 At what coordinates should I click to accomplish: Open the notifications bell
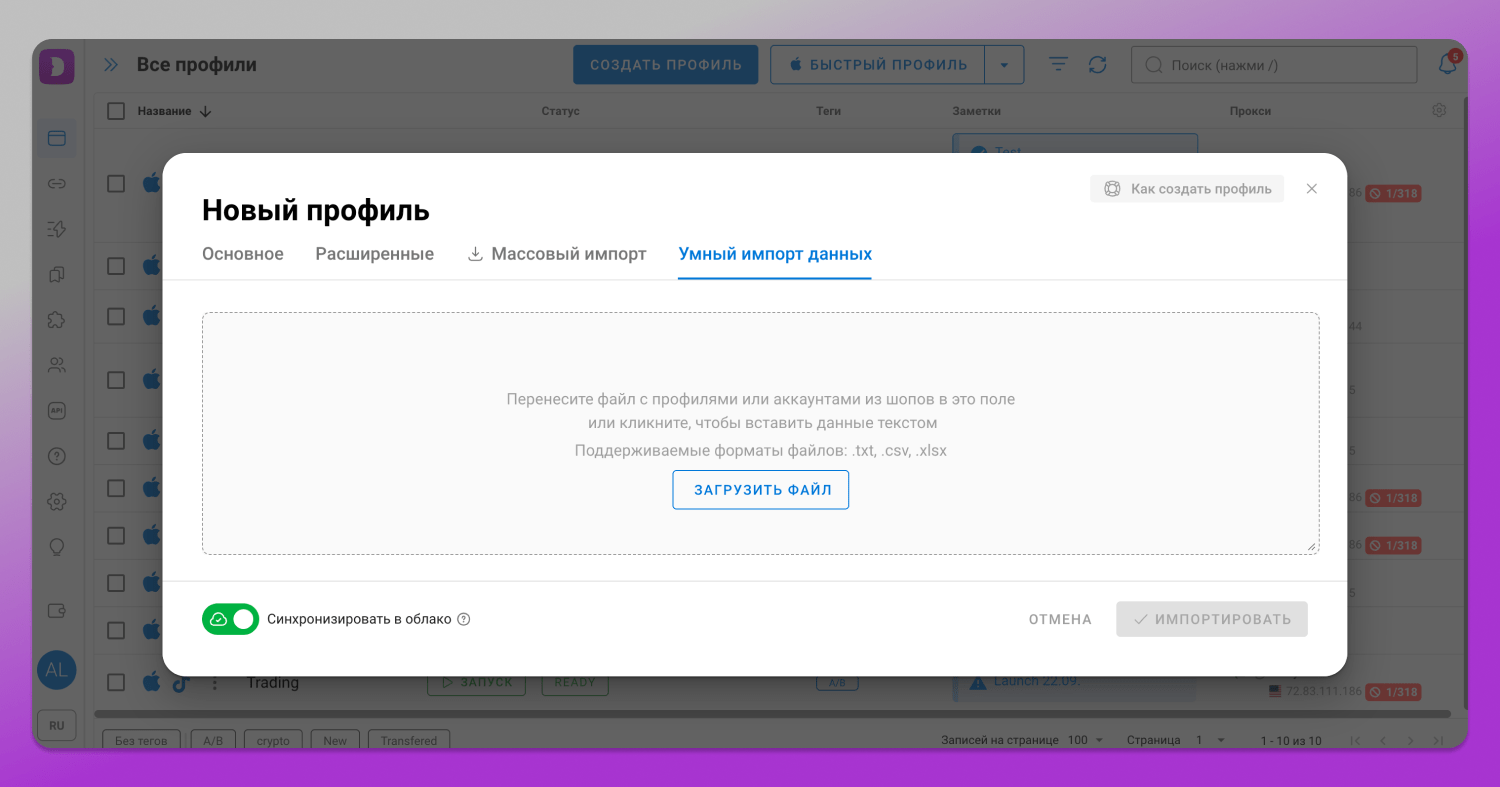pyautogui.click(x=1447, y=65)
